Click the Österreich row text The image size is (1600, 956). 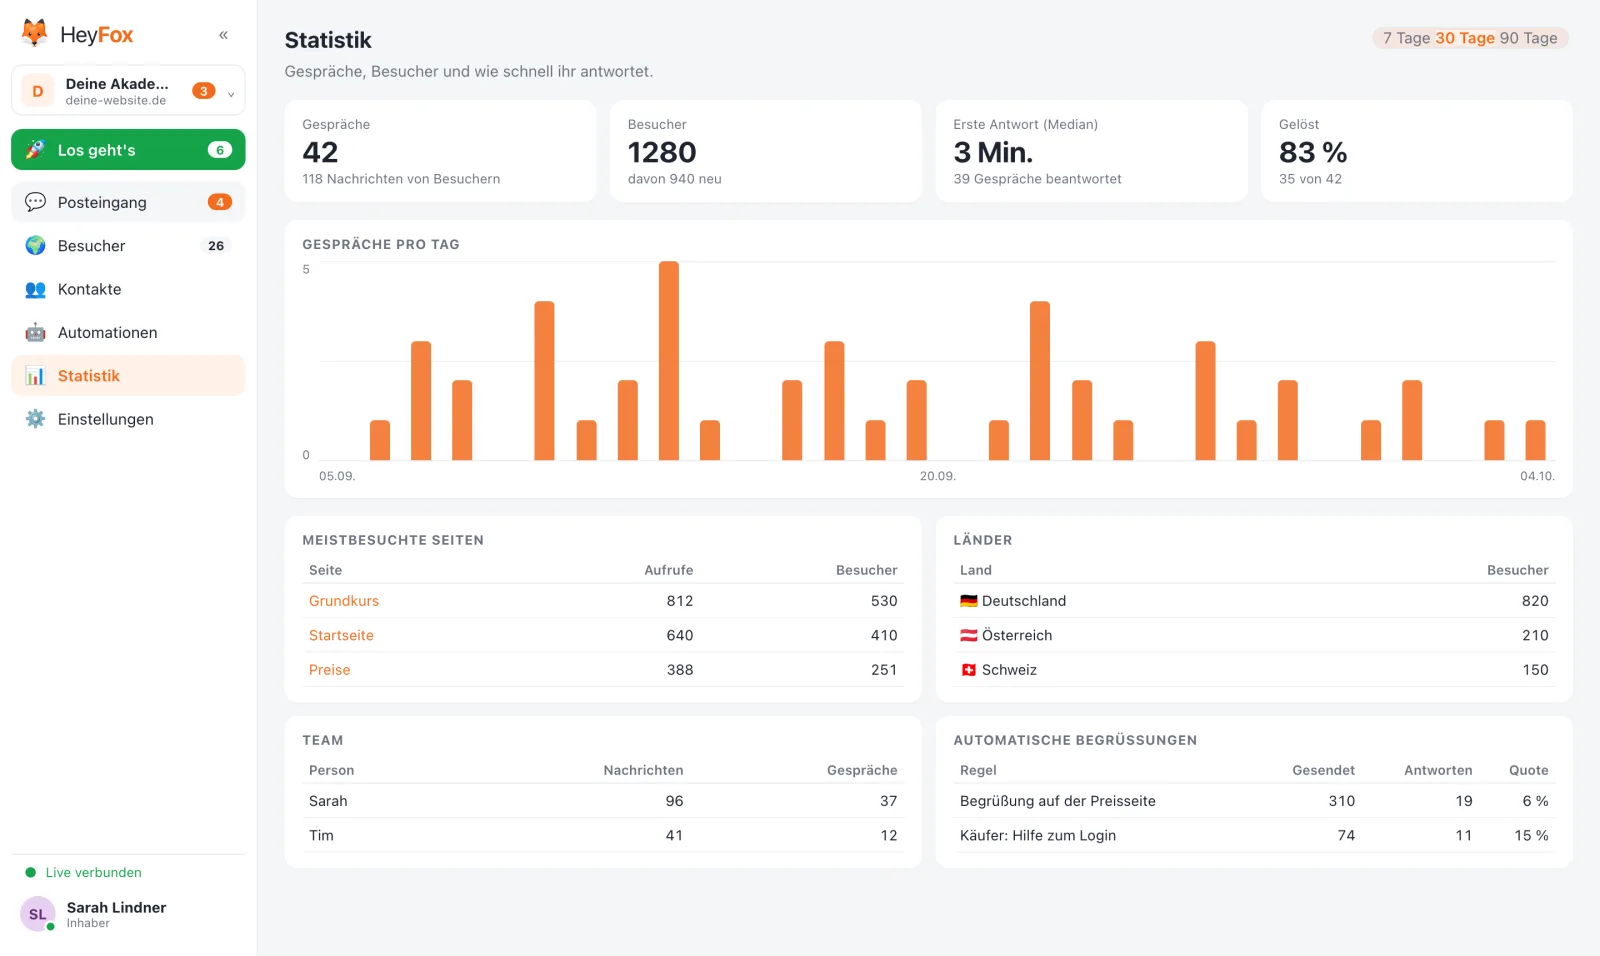[1017, 635]
